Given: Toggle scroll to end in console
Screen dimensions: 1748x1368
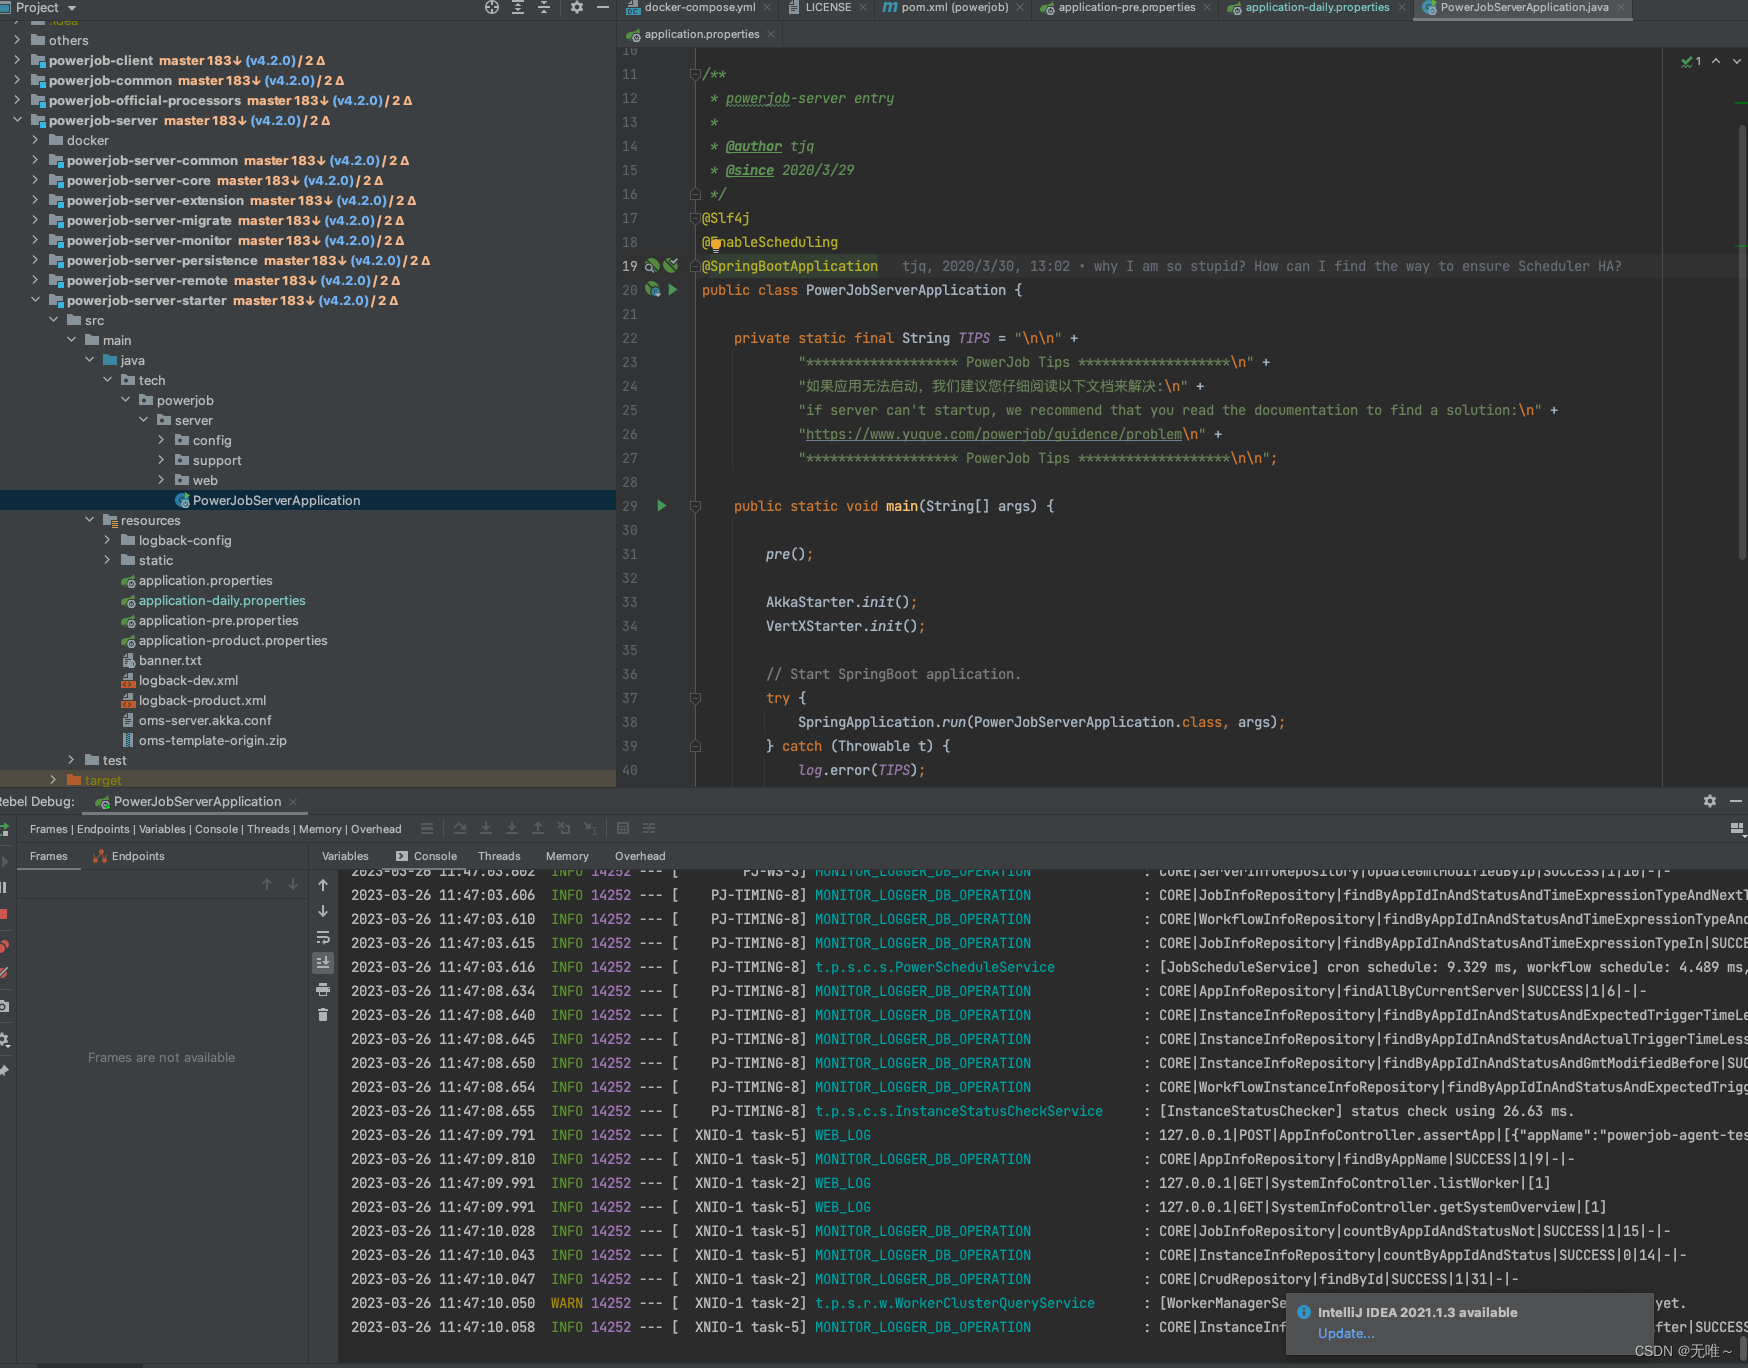Looking at the screenshot, I should pyautogui.click(x=323, y=962).
